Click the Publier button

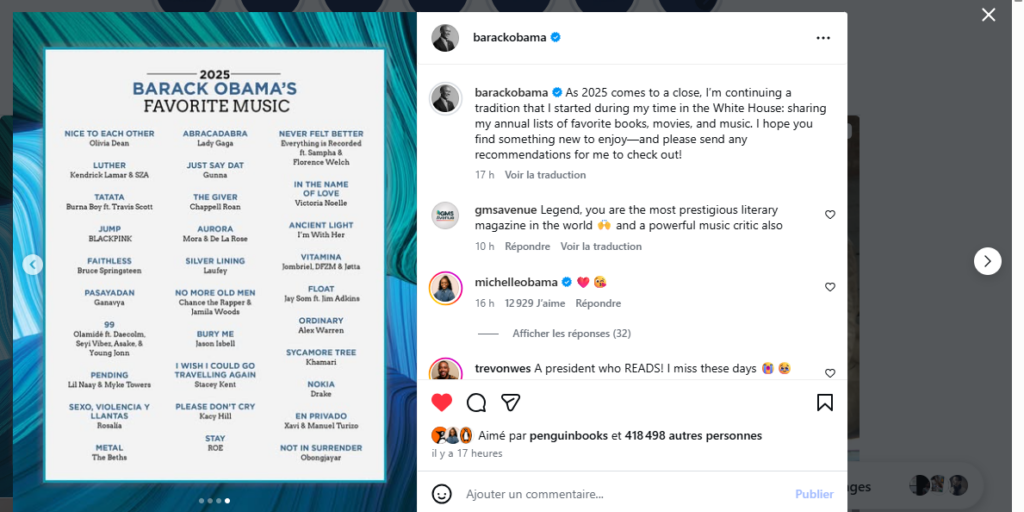click(x=814, y=494)
